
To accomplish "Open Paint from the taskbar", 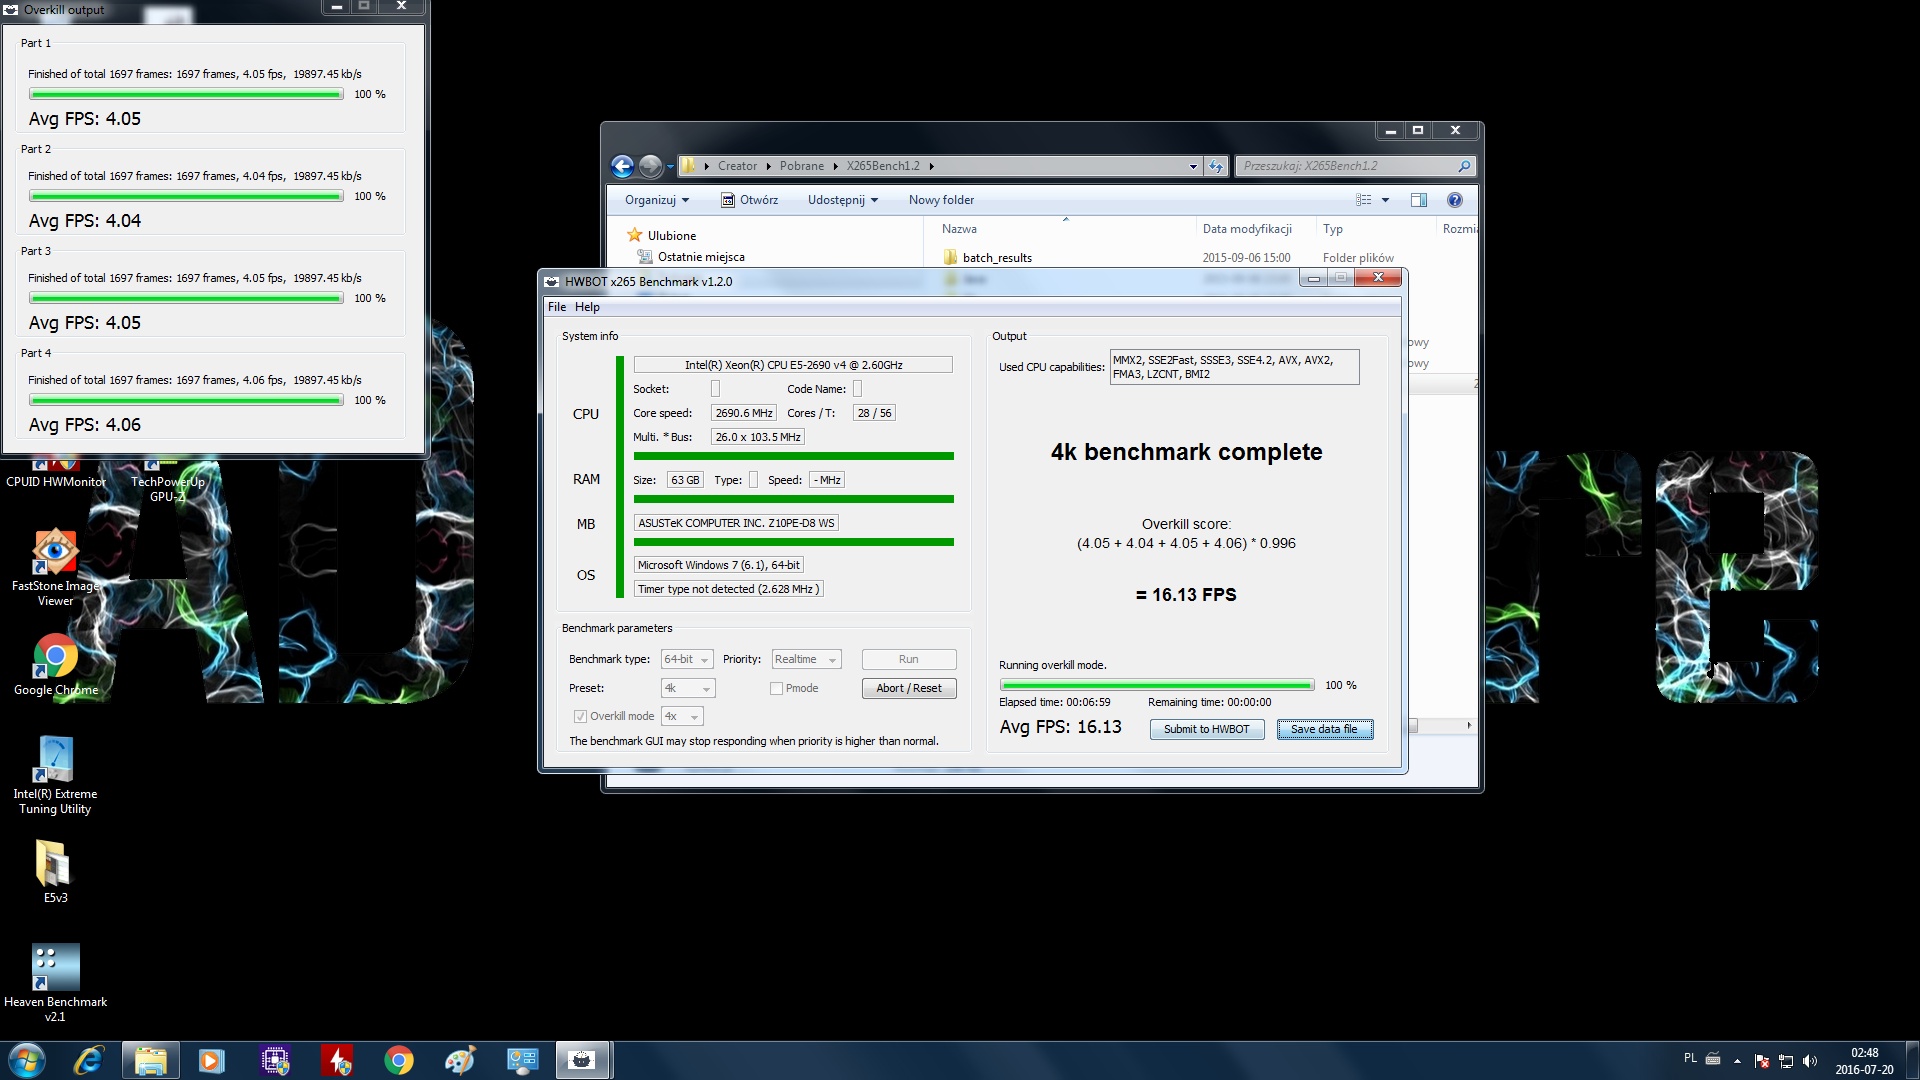I will 460,1060.
